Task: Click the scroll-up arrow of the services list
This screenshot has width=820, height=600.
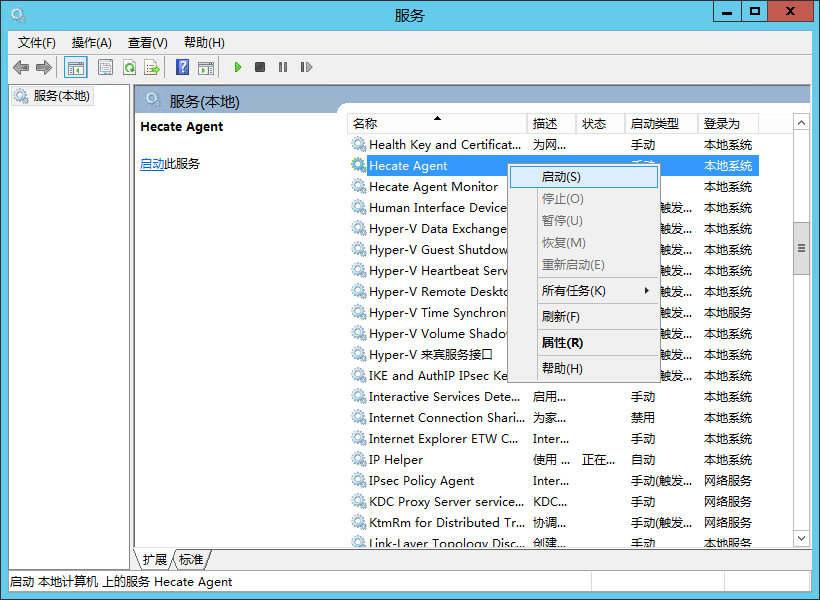Action: click(x=801, y=122)
